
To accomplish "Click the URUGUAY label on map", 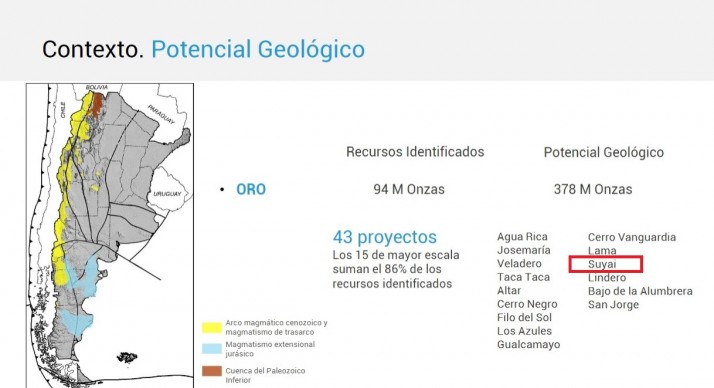I will point(167,194).
